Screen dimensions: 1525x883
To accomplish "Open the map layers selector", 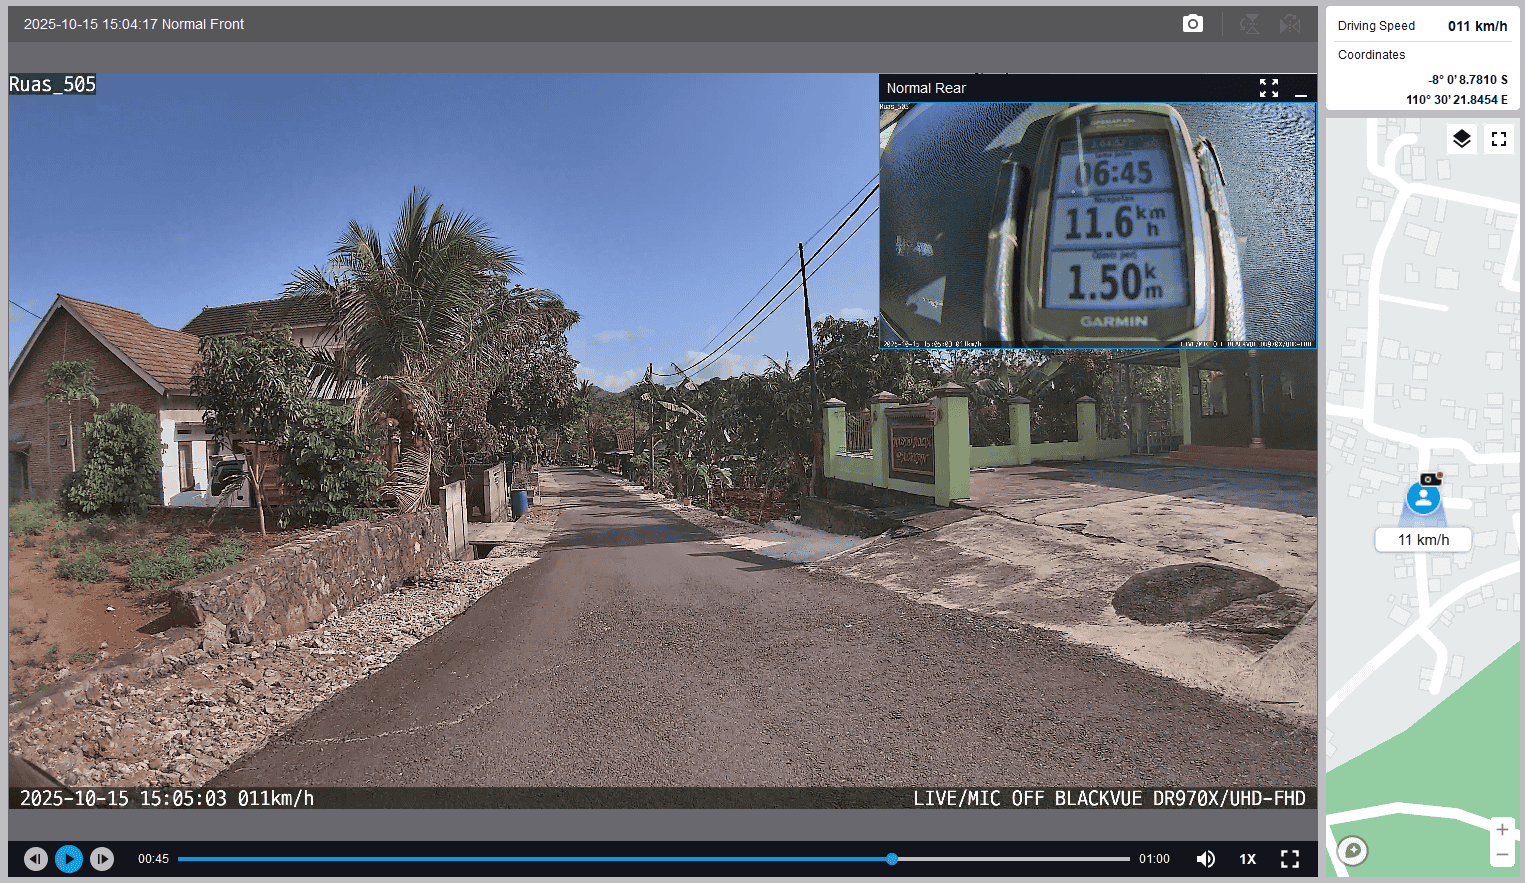I will tap(1461, 139).
